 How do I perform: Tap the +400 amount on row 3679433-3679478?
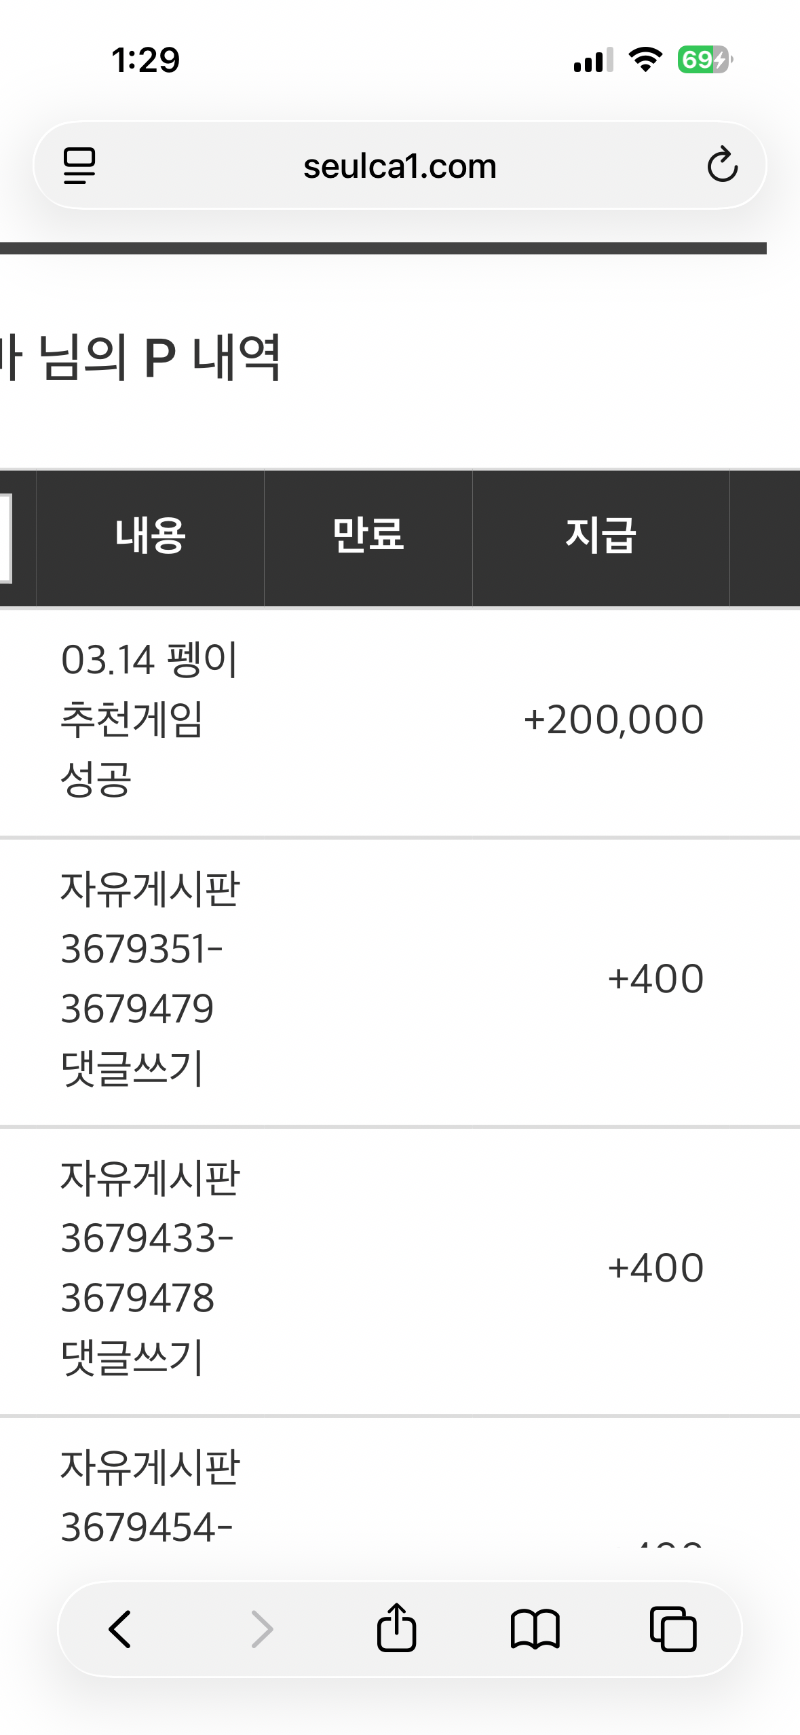click(657, 1267)
